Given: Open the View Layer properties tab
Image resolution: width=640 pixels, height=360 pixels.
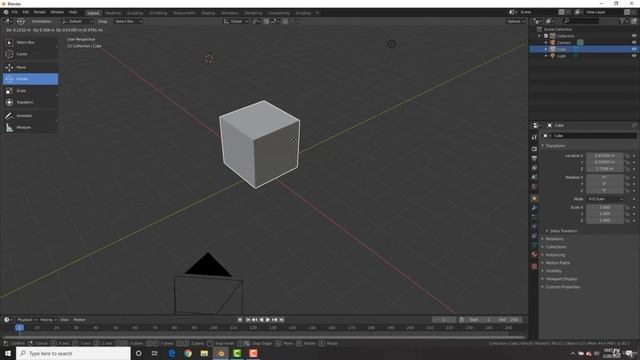Looking at the screenshot, I should coord(534,168).
